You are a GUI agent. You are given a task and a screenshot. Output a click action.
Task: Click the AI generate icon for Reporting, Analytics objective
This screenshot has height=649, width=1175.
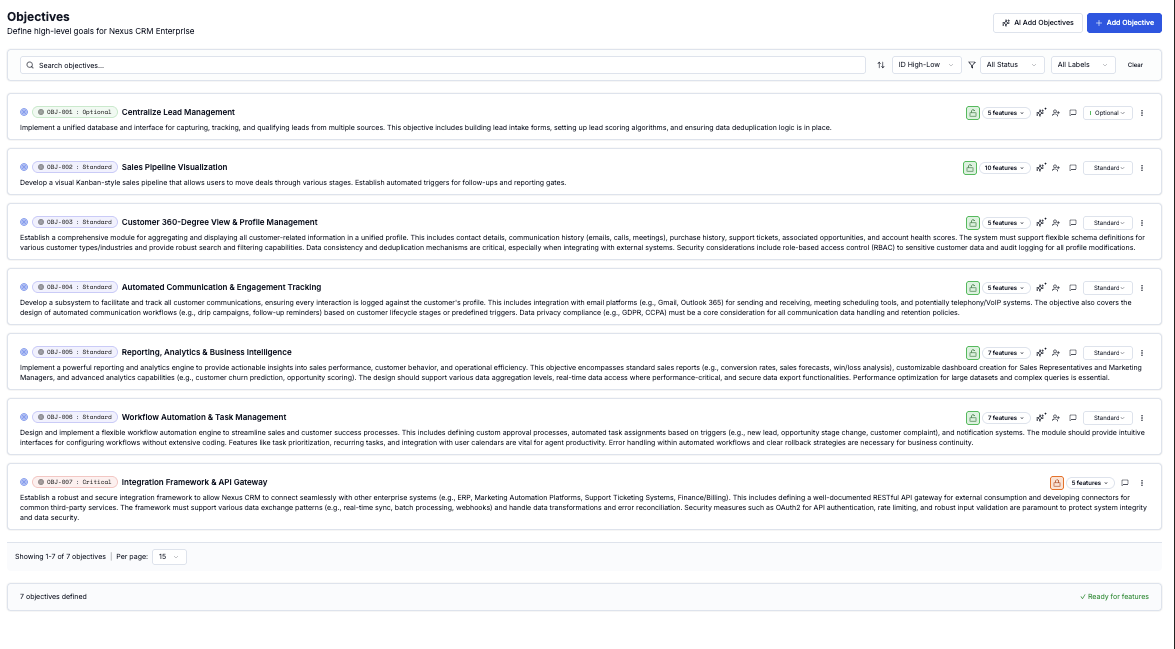click(x=1040, y=353)
